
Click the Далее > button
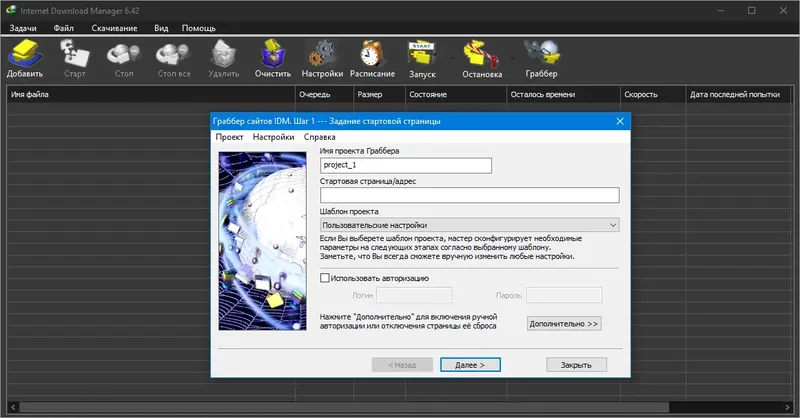470,365
